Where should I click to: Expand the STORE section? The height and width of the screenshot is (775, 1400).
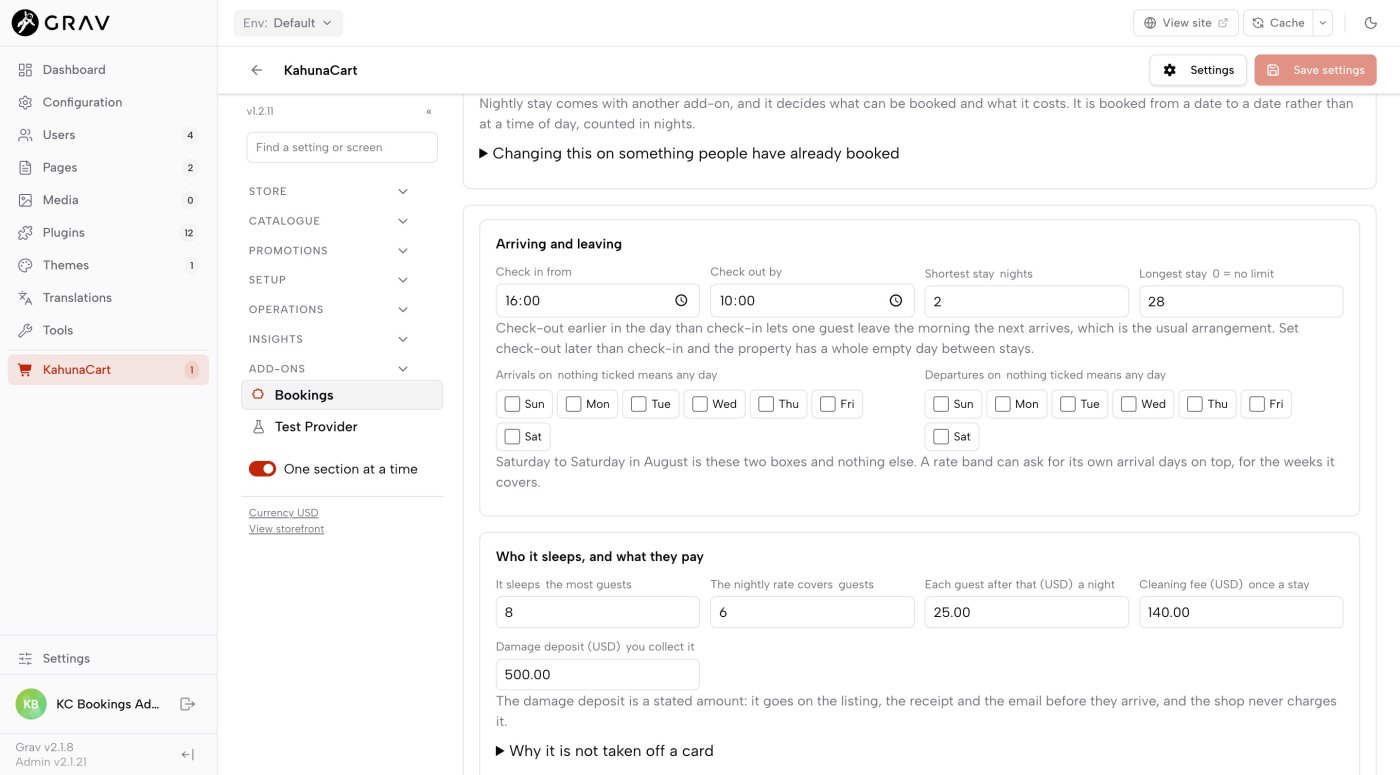coord(329,191)
